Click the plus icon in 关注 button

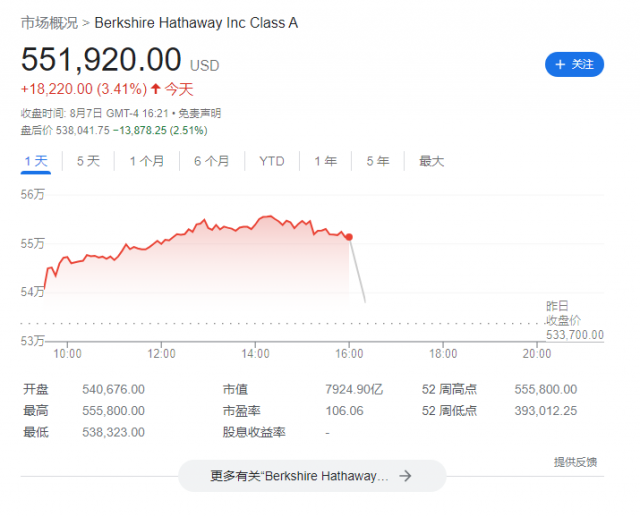tap(560, 64)
